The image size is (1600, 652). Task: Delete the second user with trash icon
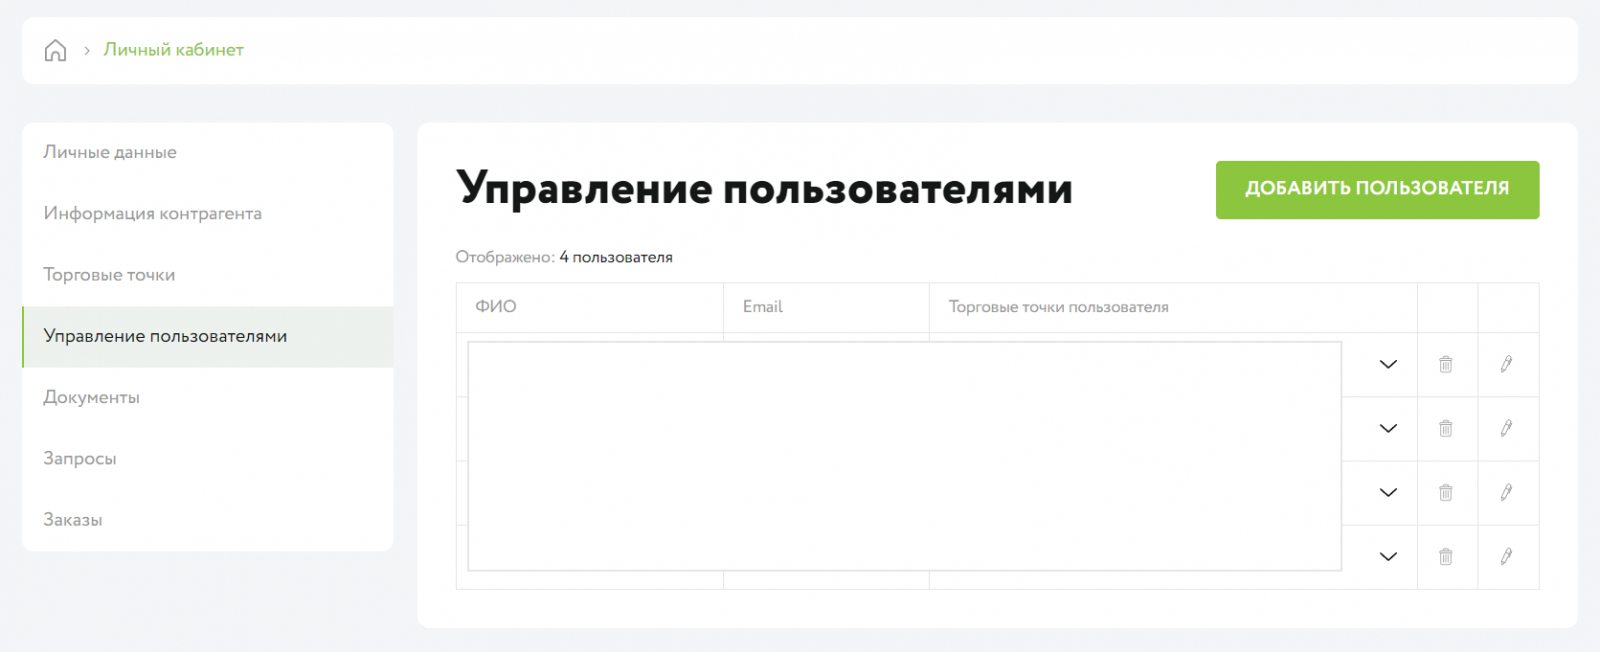click(1446, 428)
